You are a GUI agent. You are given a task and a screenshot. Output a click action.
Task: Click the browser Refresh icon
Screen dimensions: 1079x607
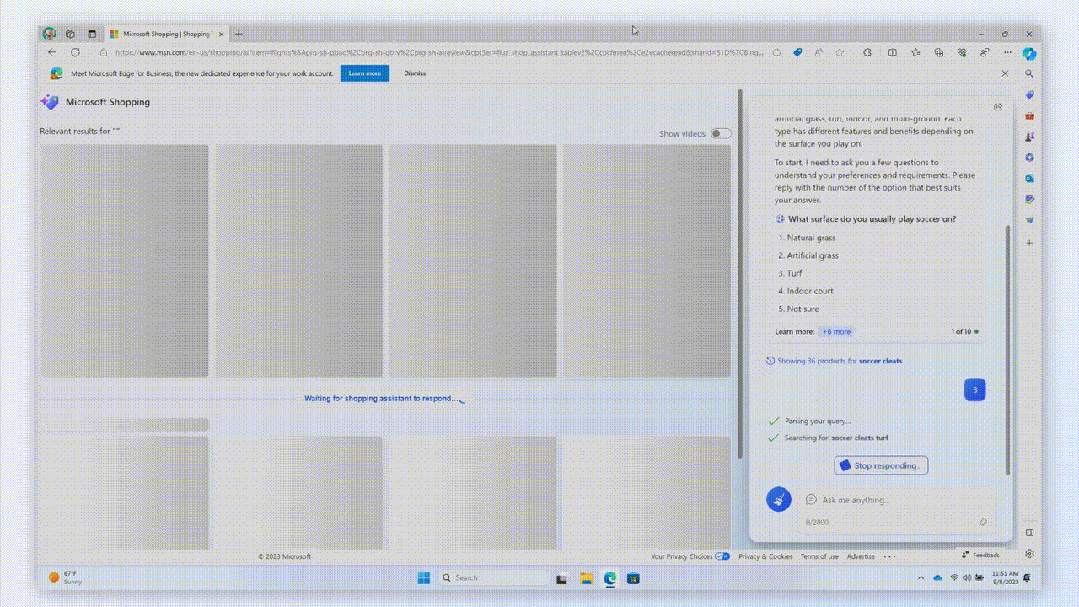coord(75,53)
